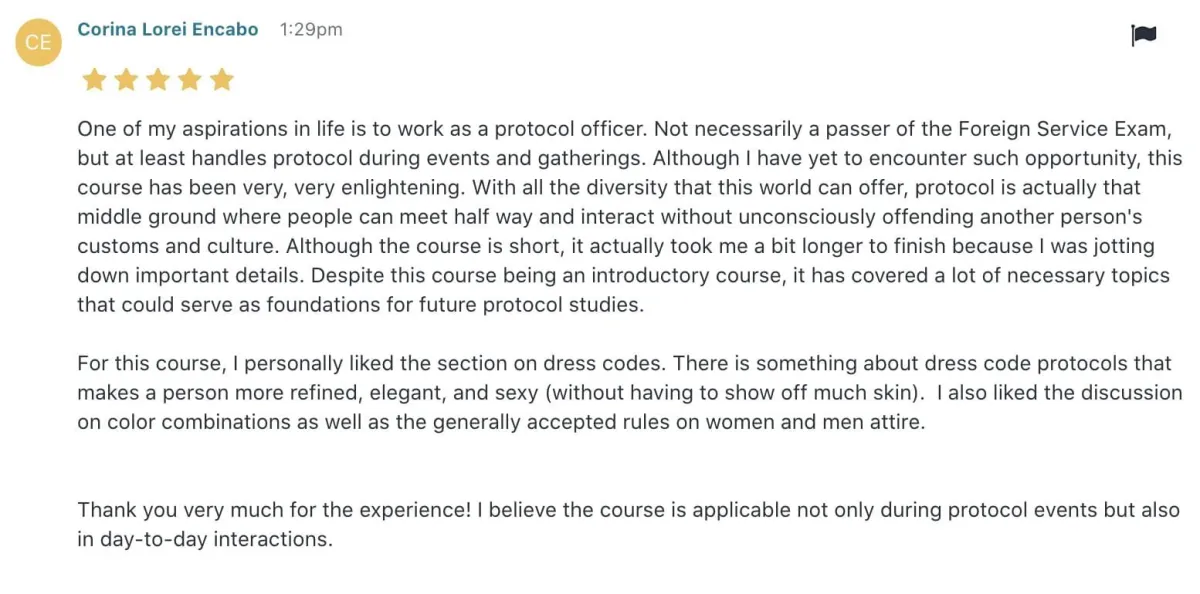
Task: Select the second rating star
Action: (x=126, y=80)
